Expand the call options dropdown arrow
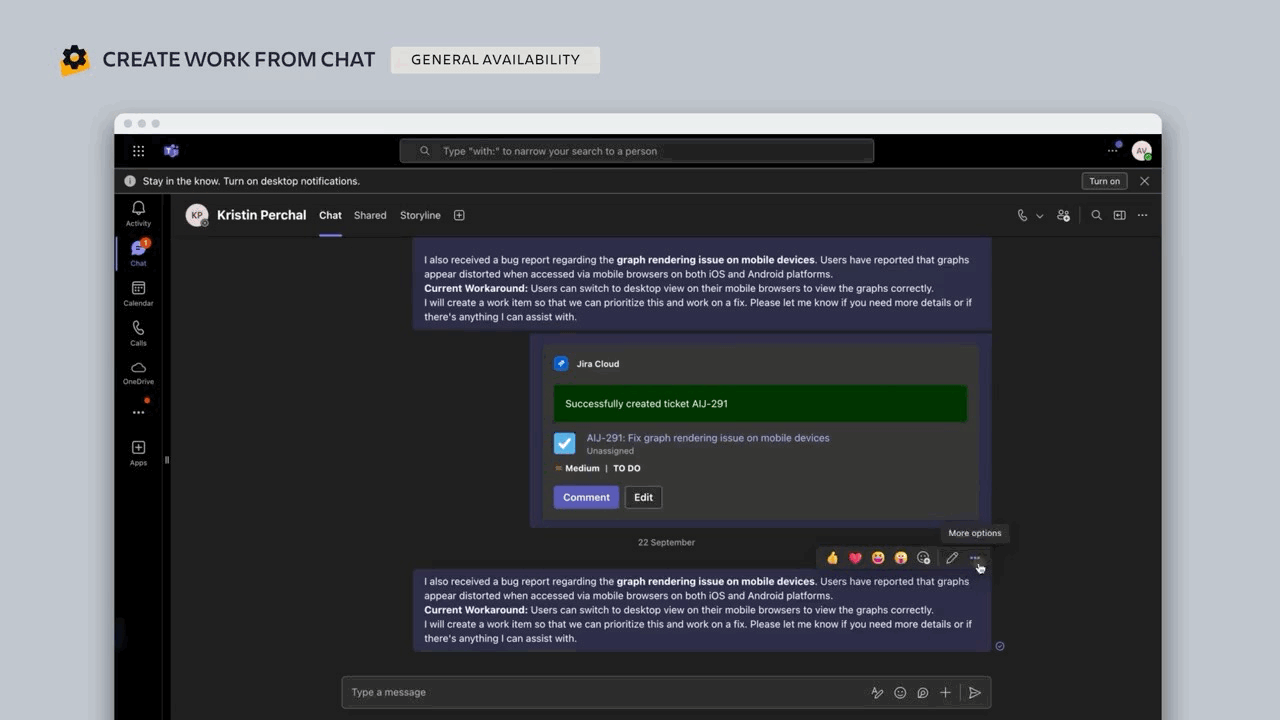Image resolution: width=1280 pixels, height=720 pixels. pyautogui.click(x=1040, y=215)
